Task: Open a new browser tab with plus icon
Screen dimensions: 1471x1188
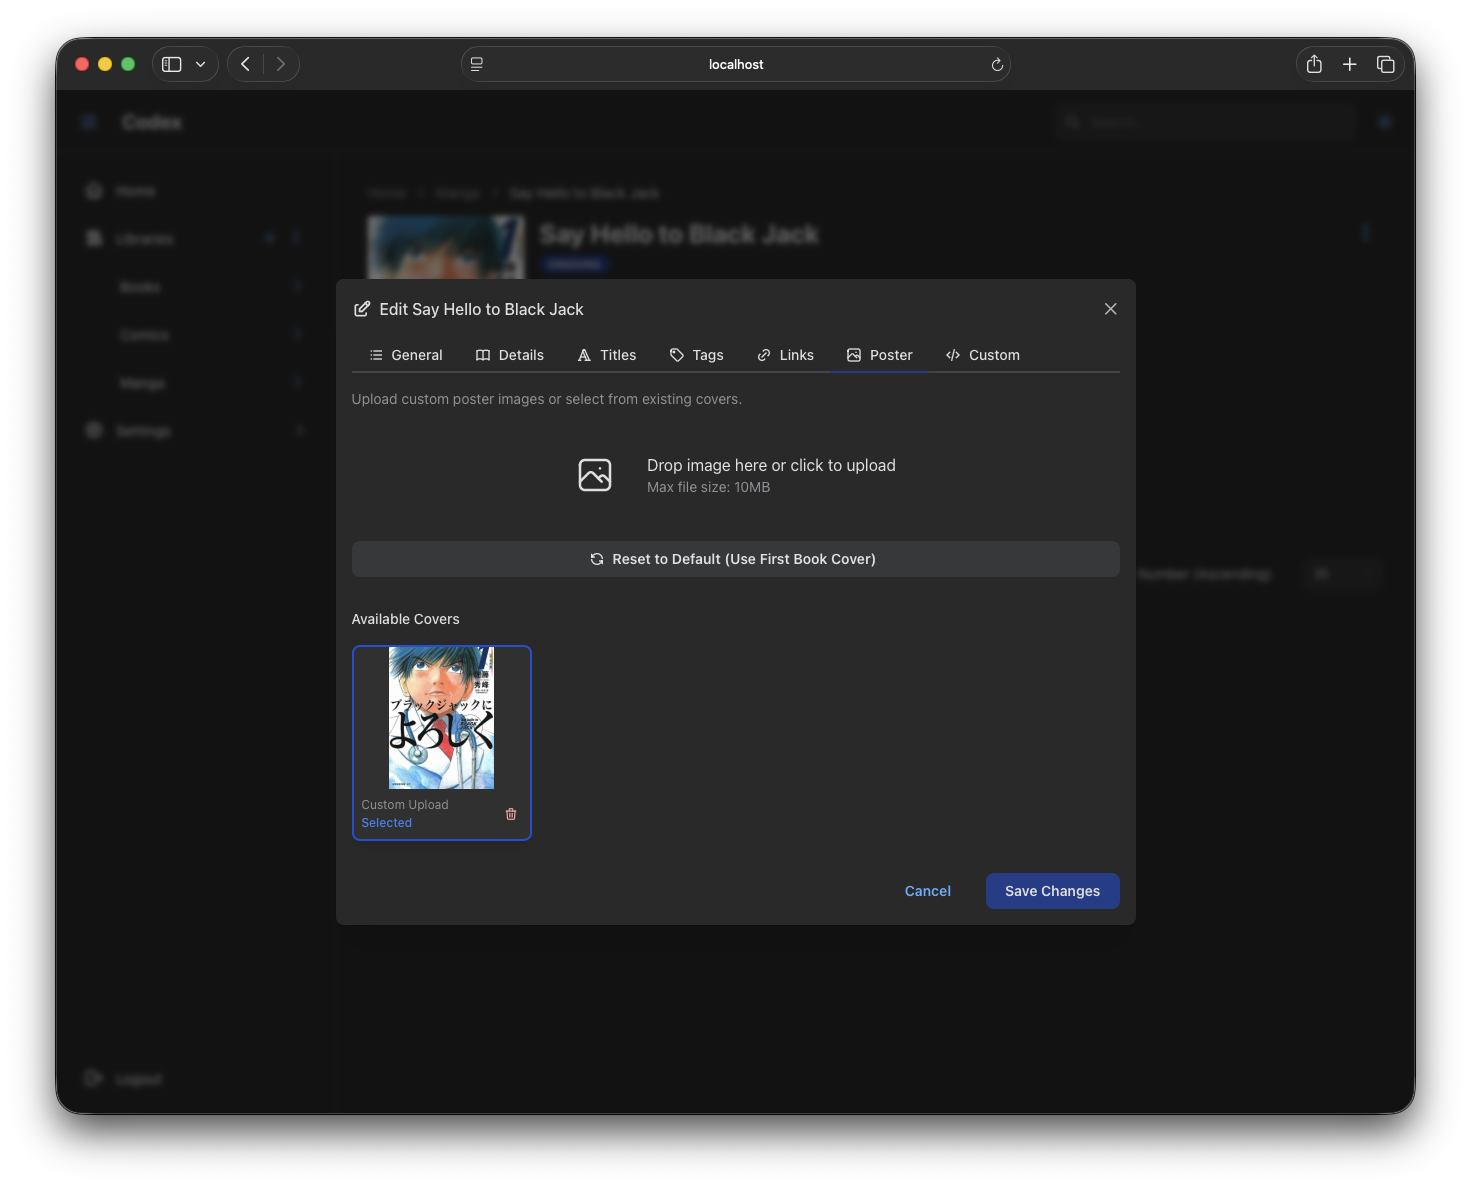Action: pyautogui.click(x=1349, y=64)
